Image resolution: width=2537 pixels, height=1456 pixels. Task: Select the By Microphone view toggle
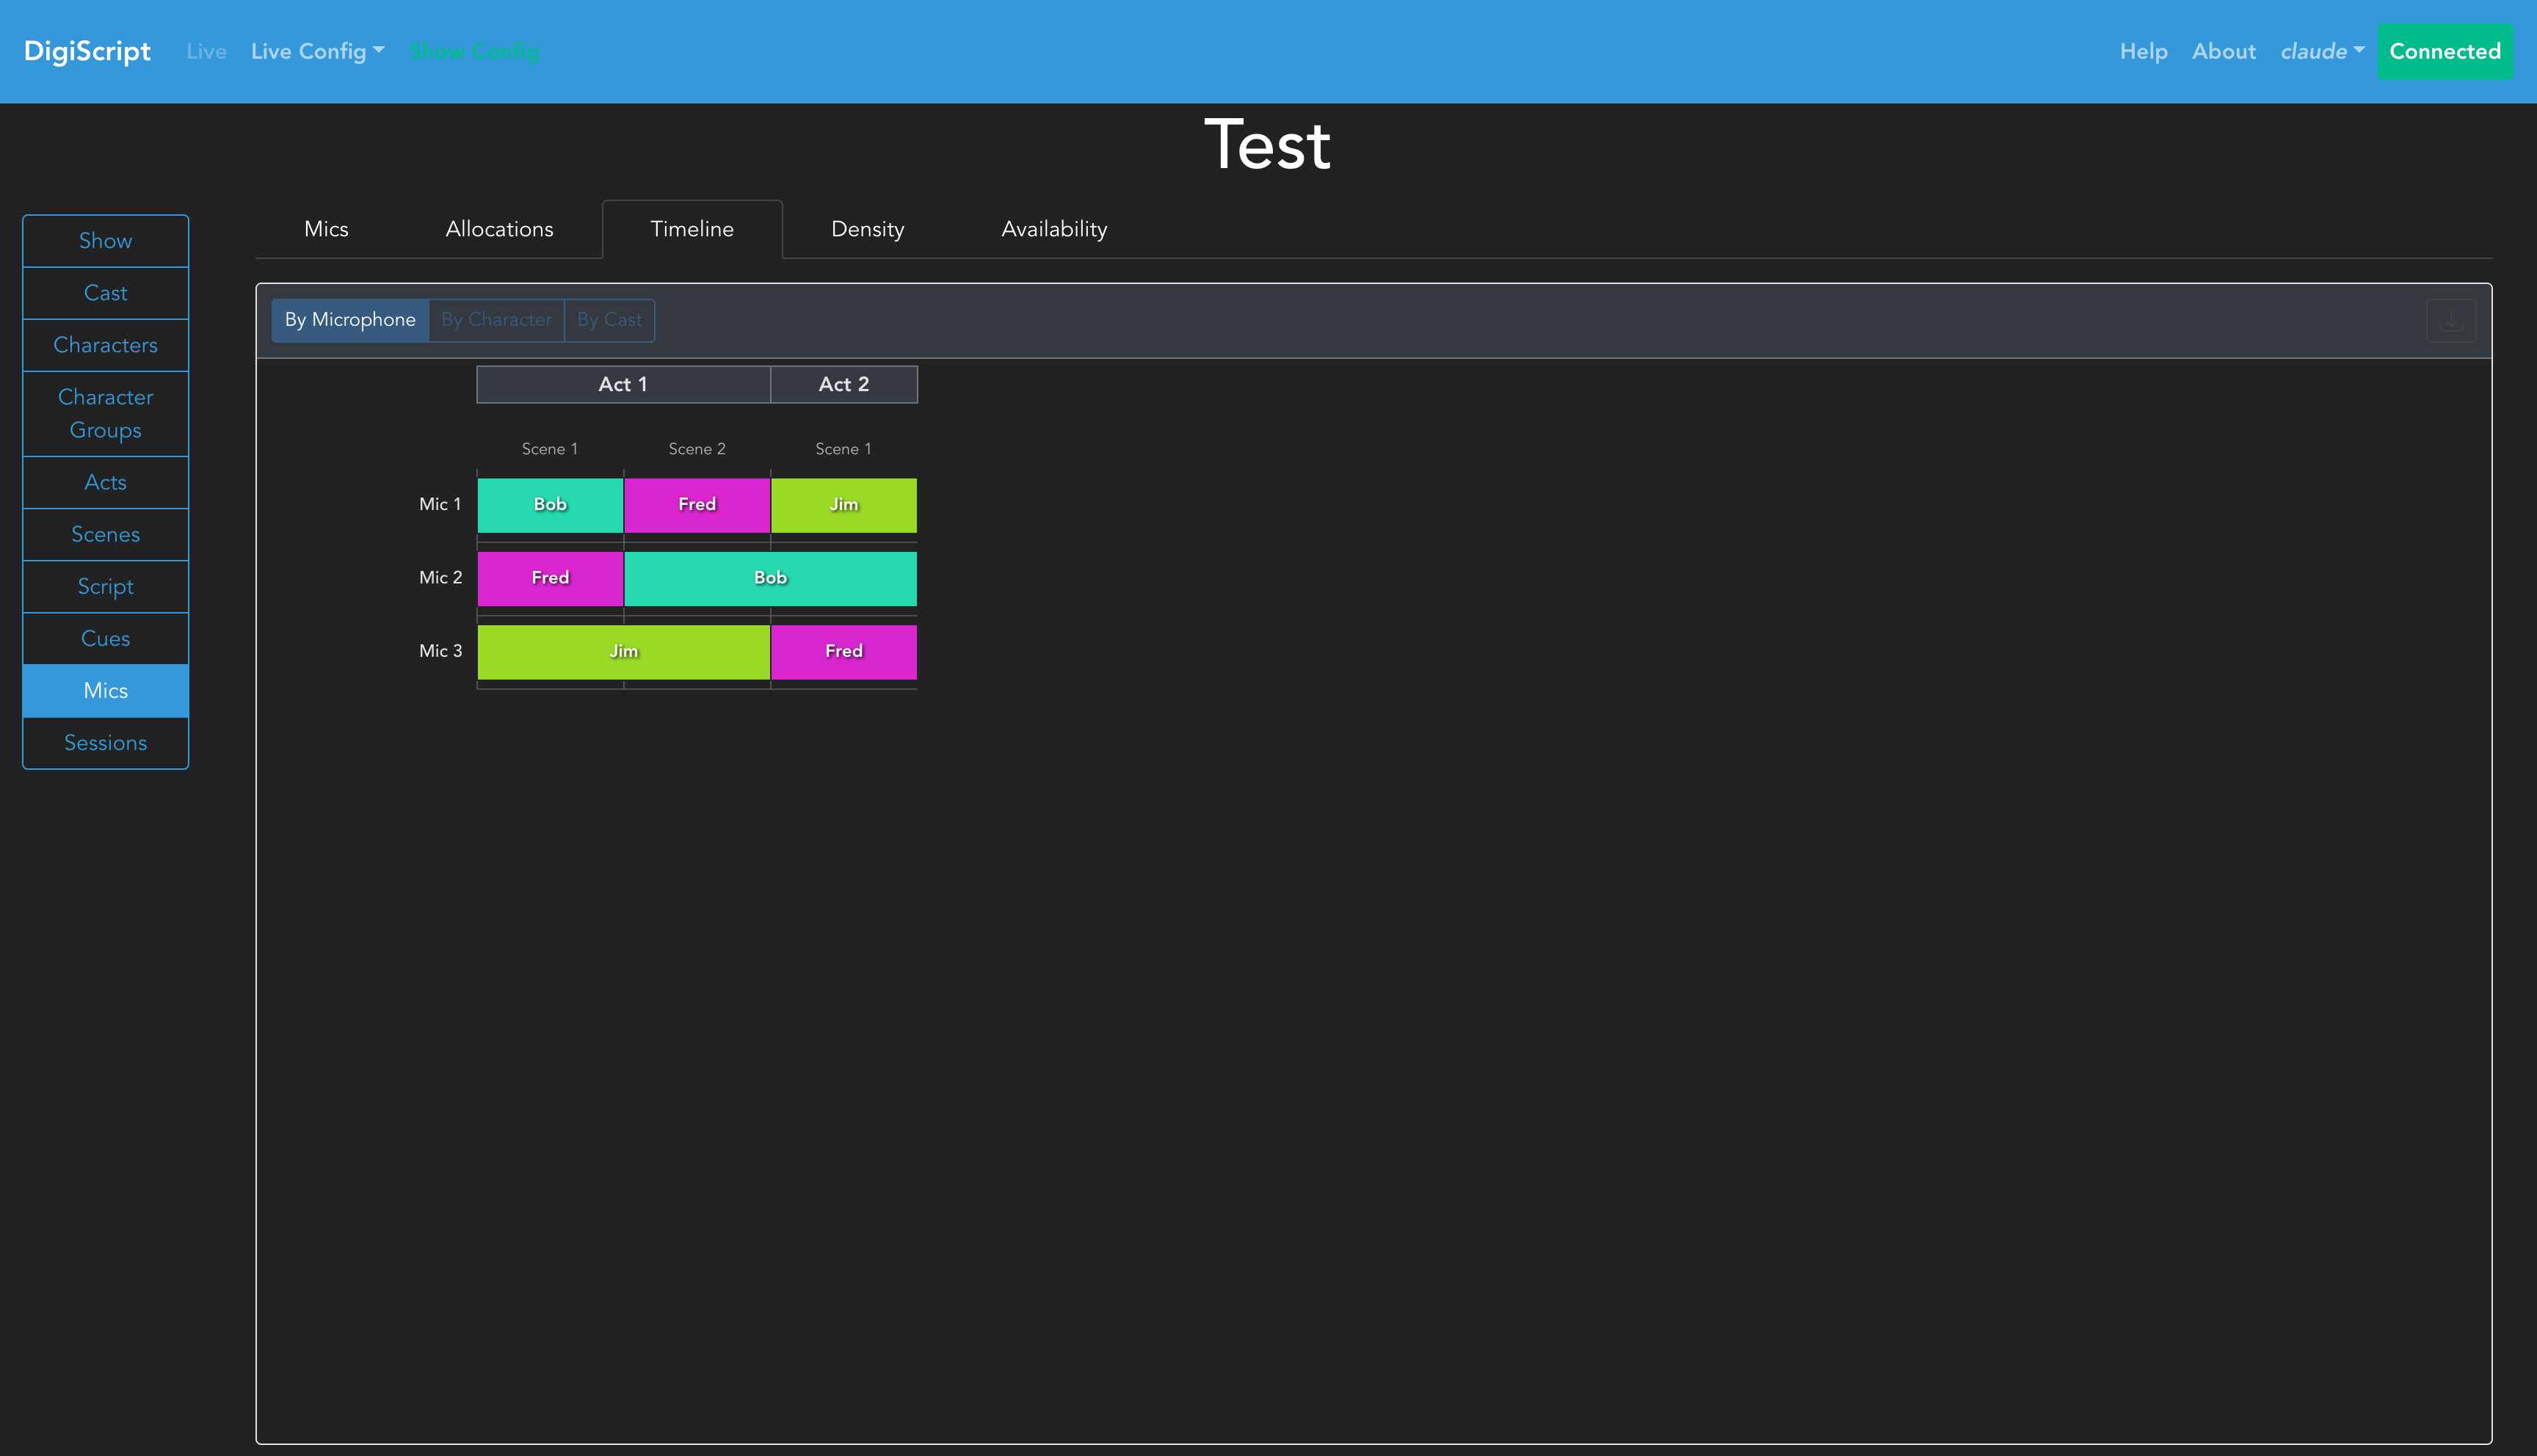tap(350, 320)
